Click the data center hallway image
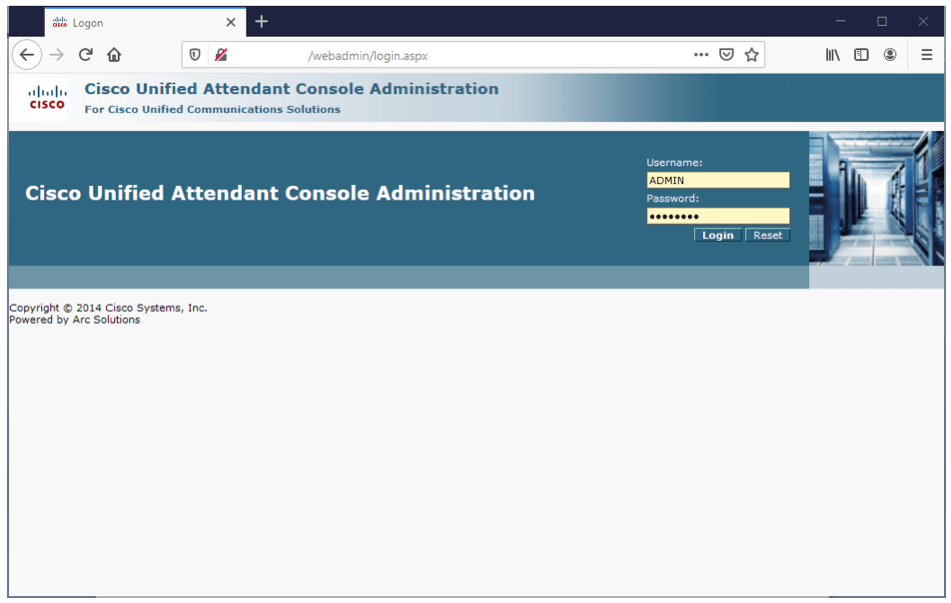 click(876, 198)
